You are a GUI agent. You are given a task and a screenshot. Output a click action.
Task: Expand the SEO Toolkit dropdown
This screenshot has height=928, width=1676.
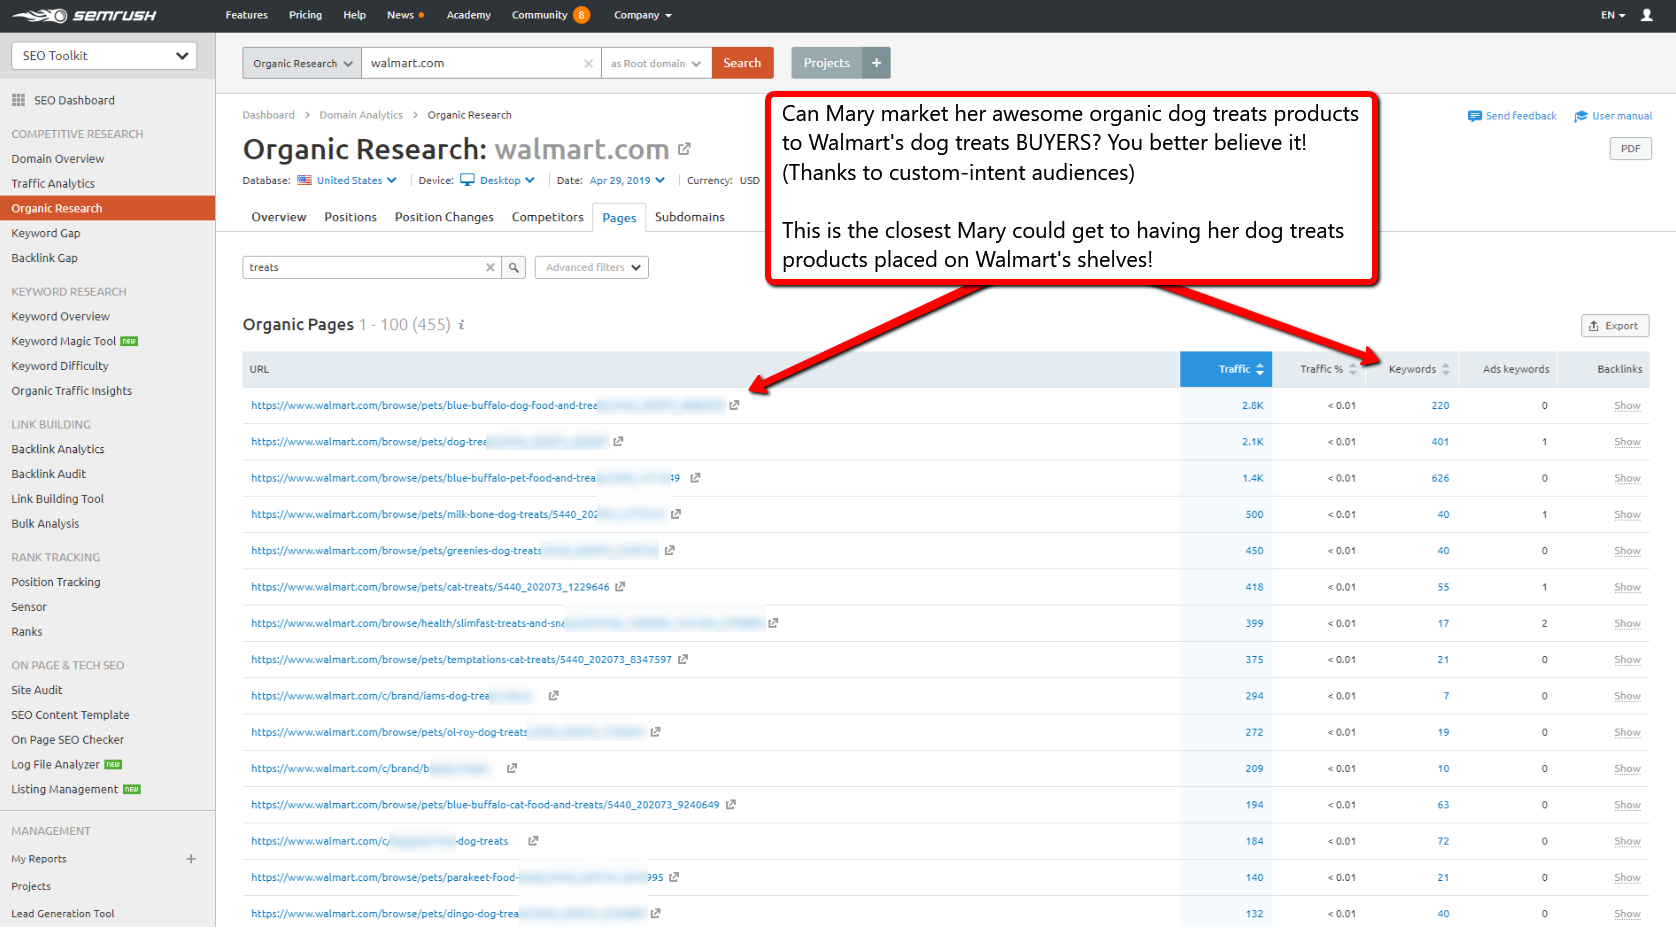click(104, 56)
